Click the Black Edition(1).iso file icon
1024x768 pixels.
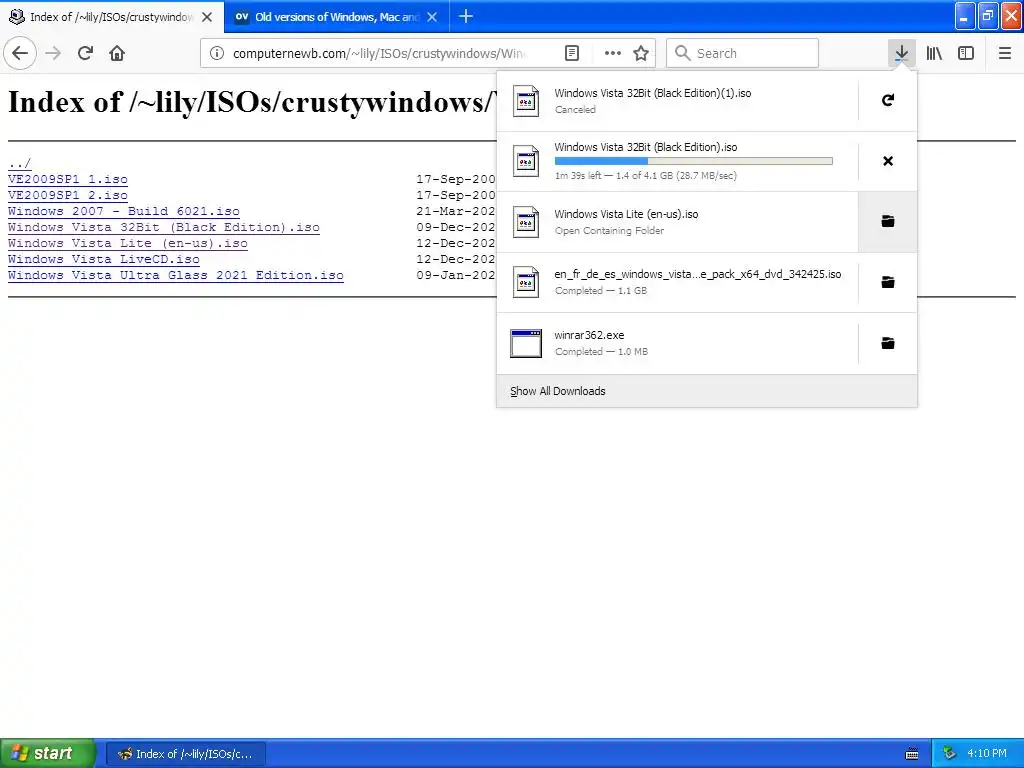[526, 101]
